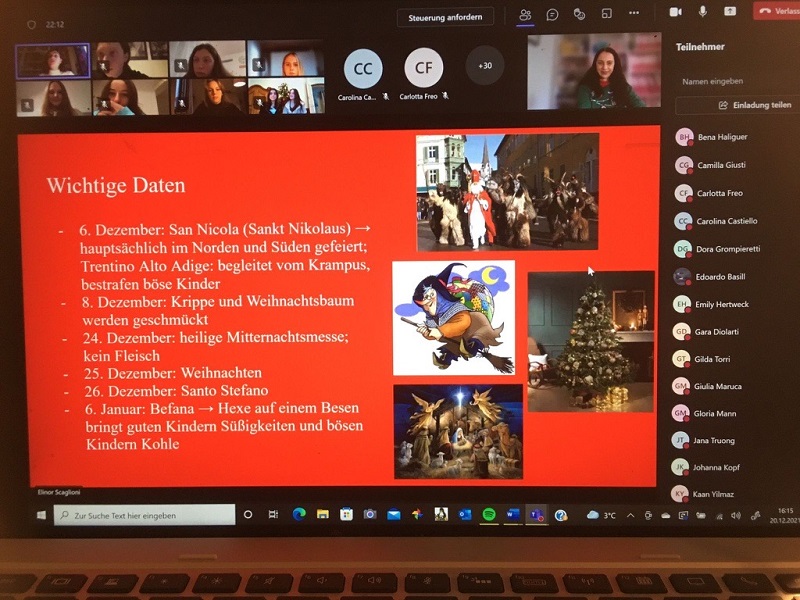The width and height of the screenshot is (800, 600).
Task: Expand hidden system tray icons chevron
Action: (x=630, y=515)
